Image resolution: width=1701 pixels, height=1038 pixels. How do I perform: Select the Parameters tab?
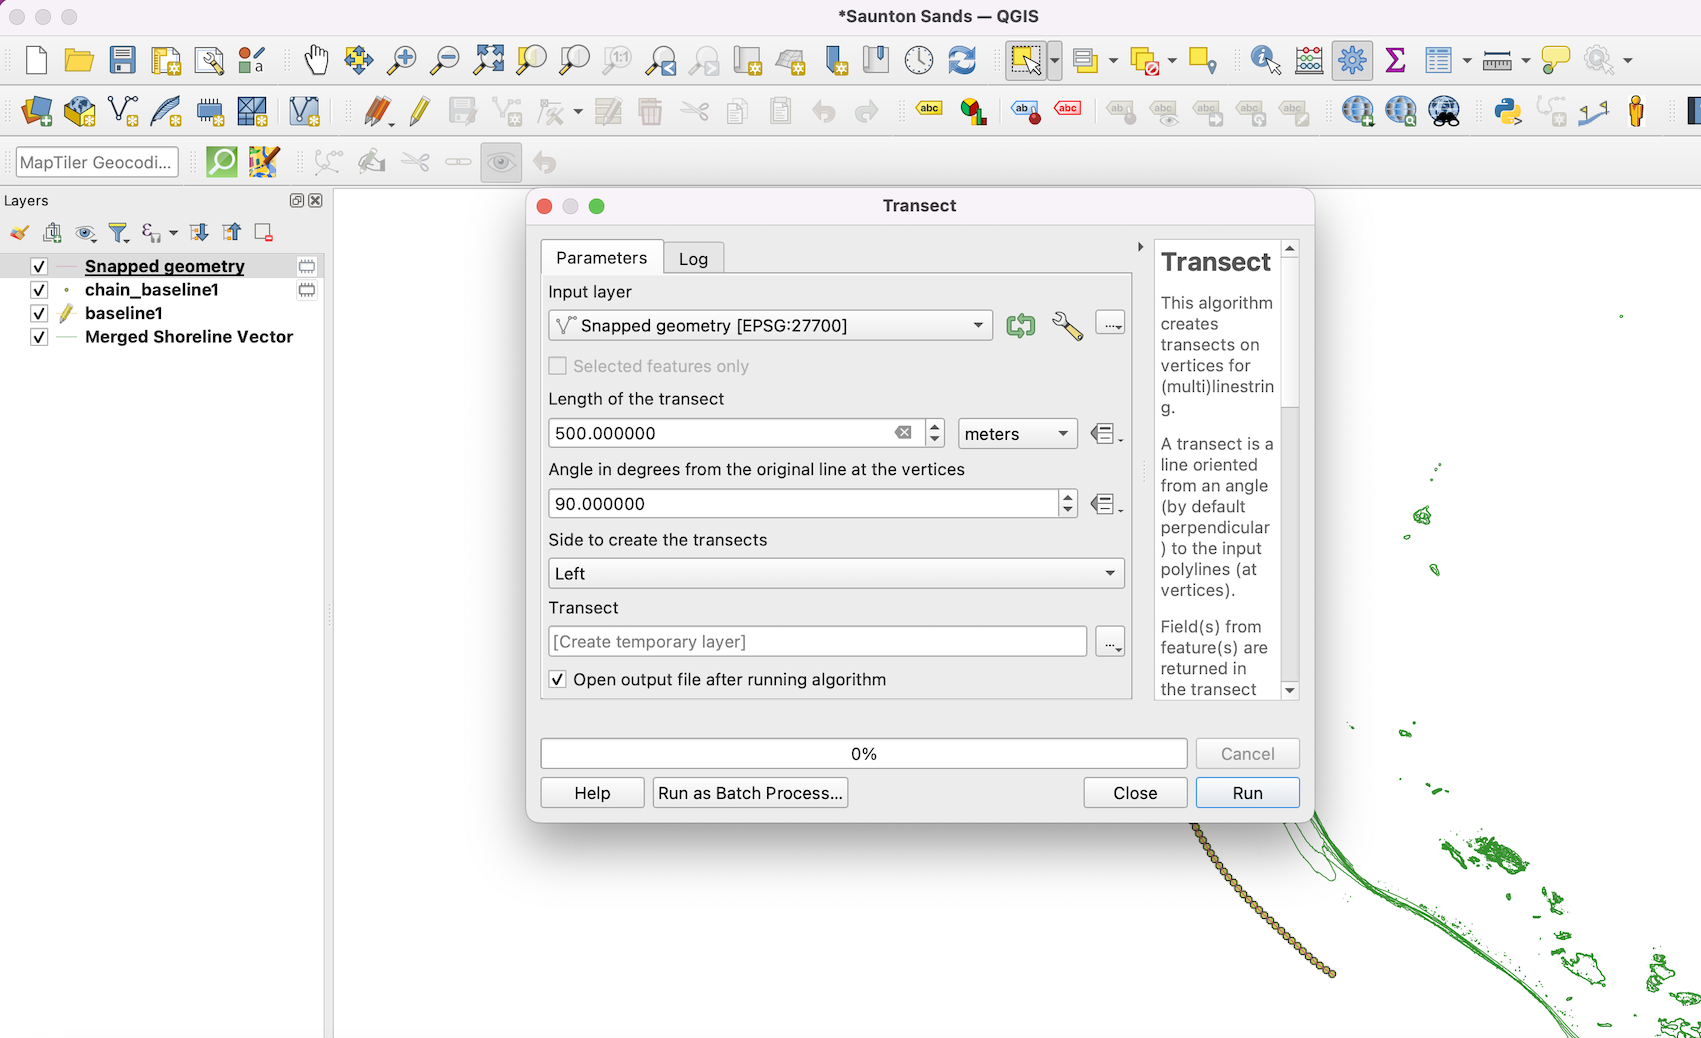click(601, 258)
